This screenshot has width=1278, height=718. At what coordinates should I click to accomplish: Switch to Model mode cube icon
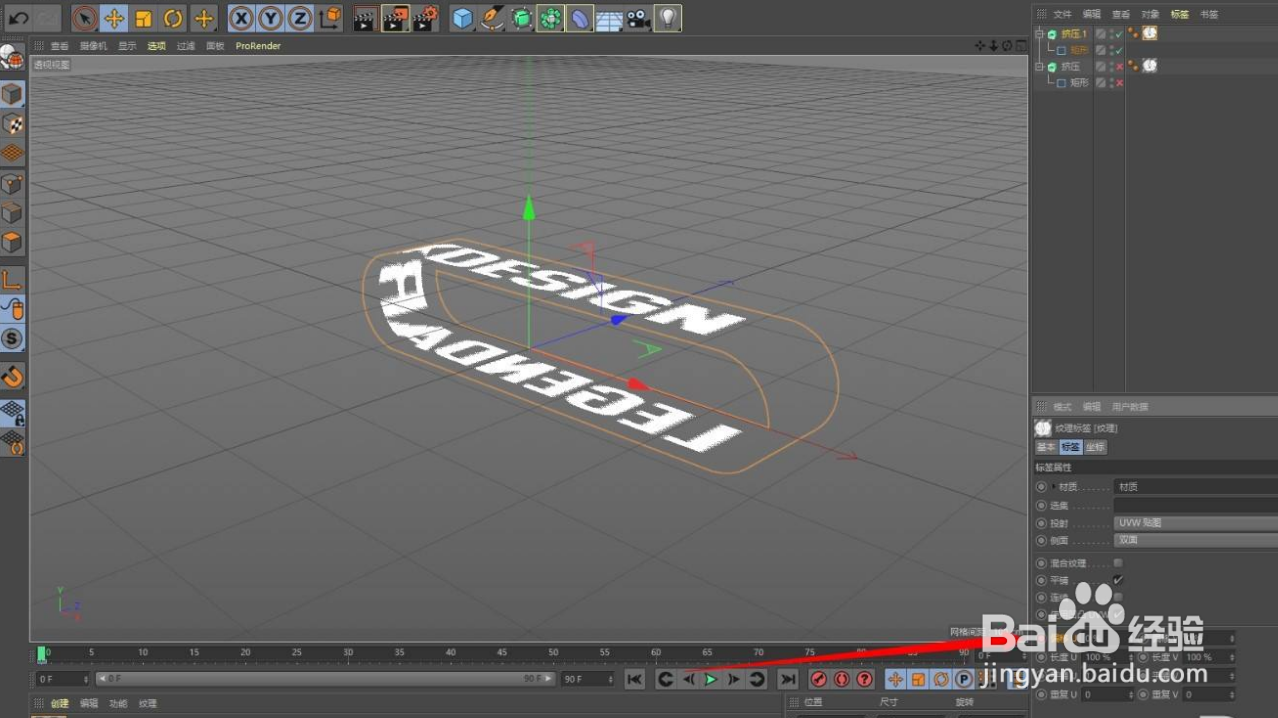(x=12, y=95)
